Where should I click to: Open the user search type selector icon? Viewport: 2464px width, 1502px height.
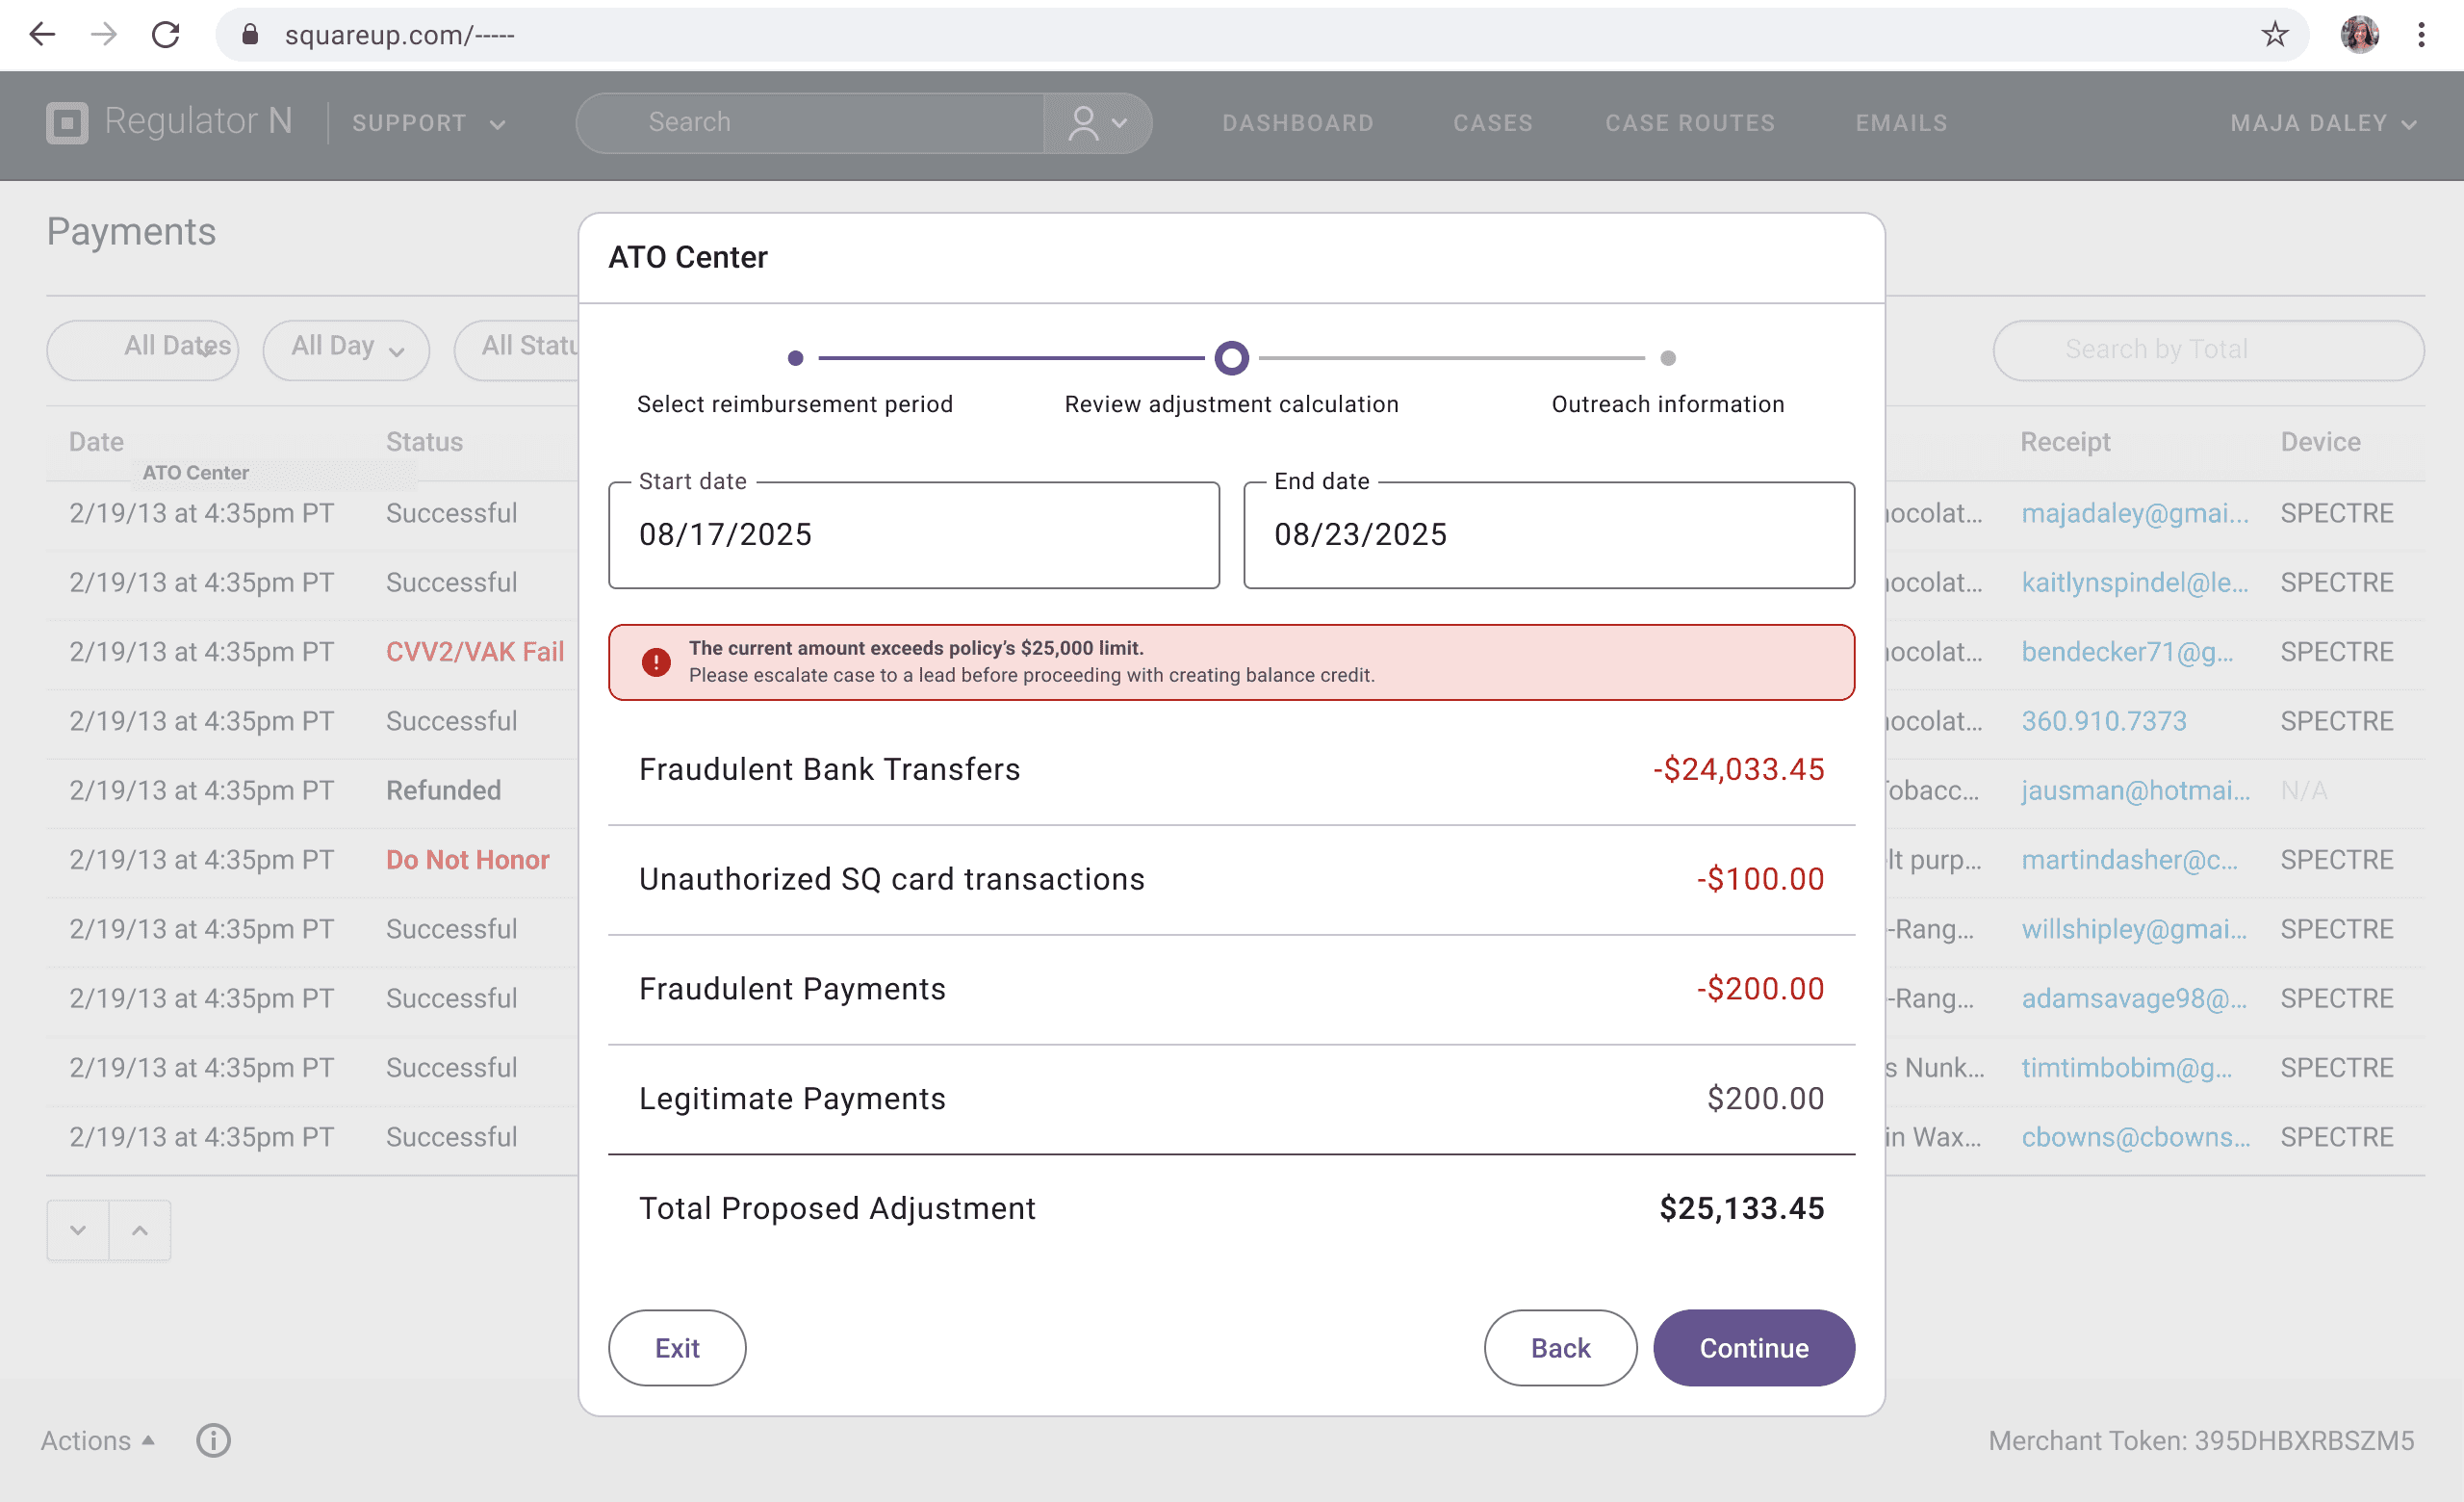pos(1097,123)
